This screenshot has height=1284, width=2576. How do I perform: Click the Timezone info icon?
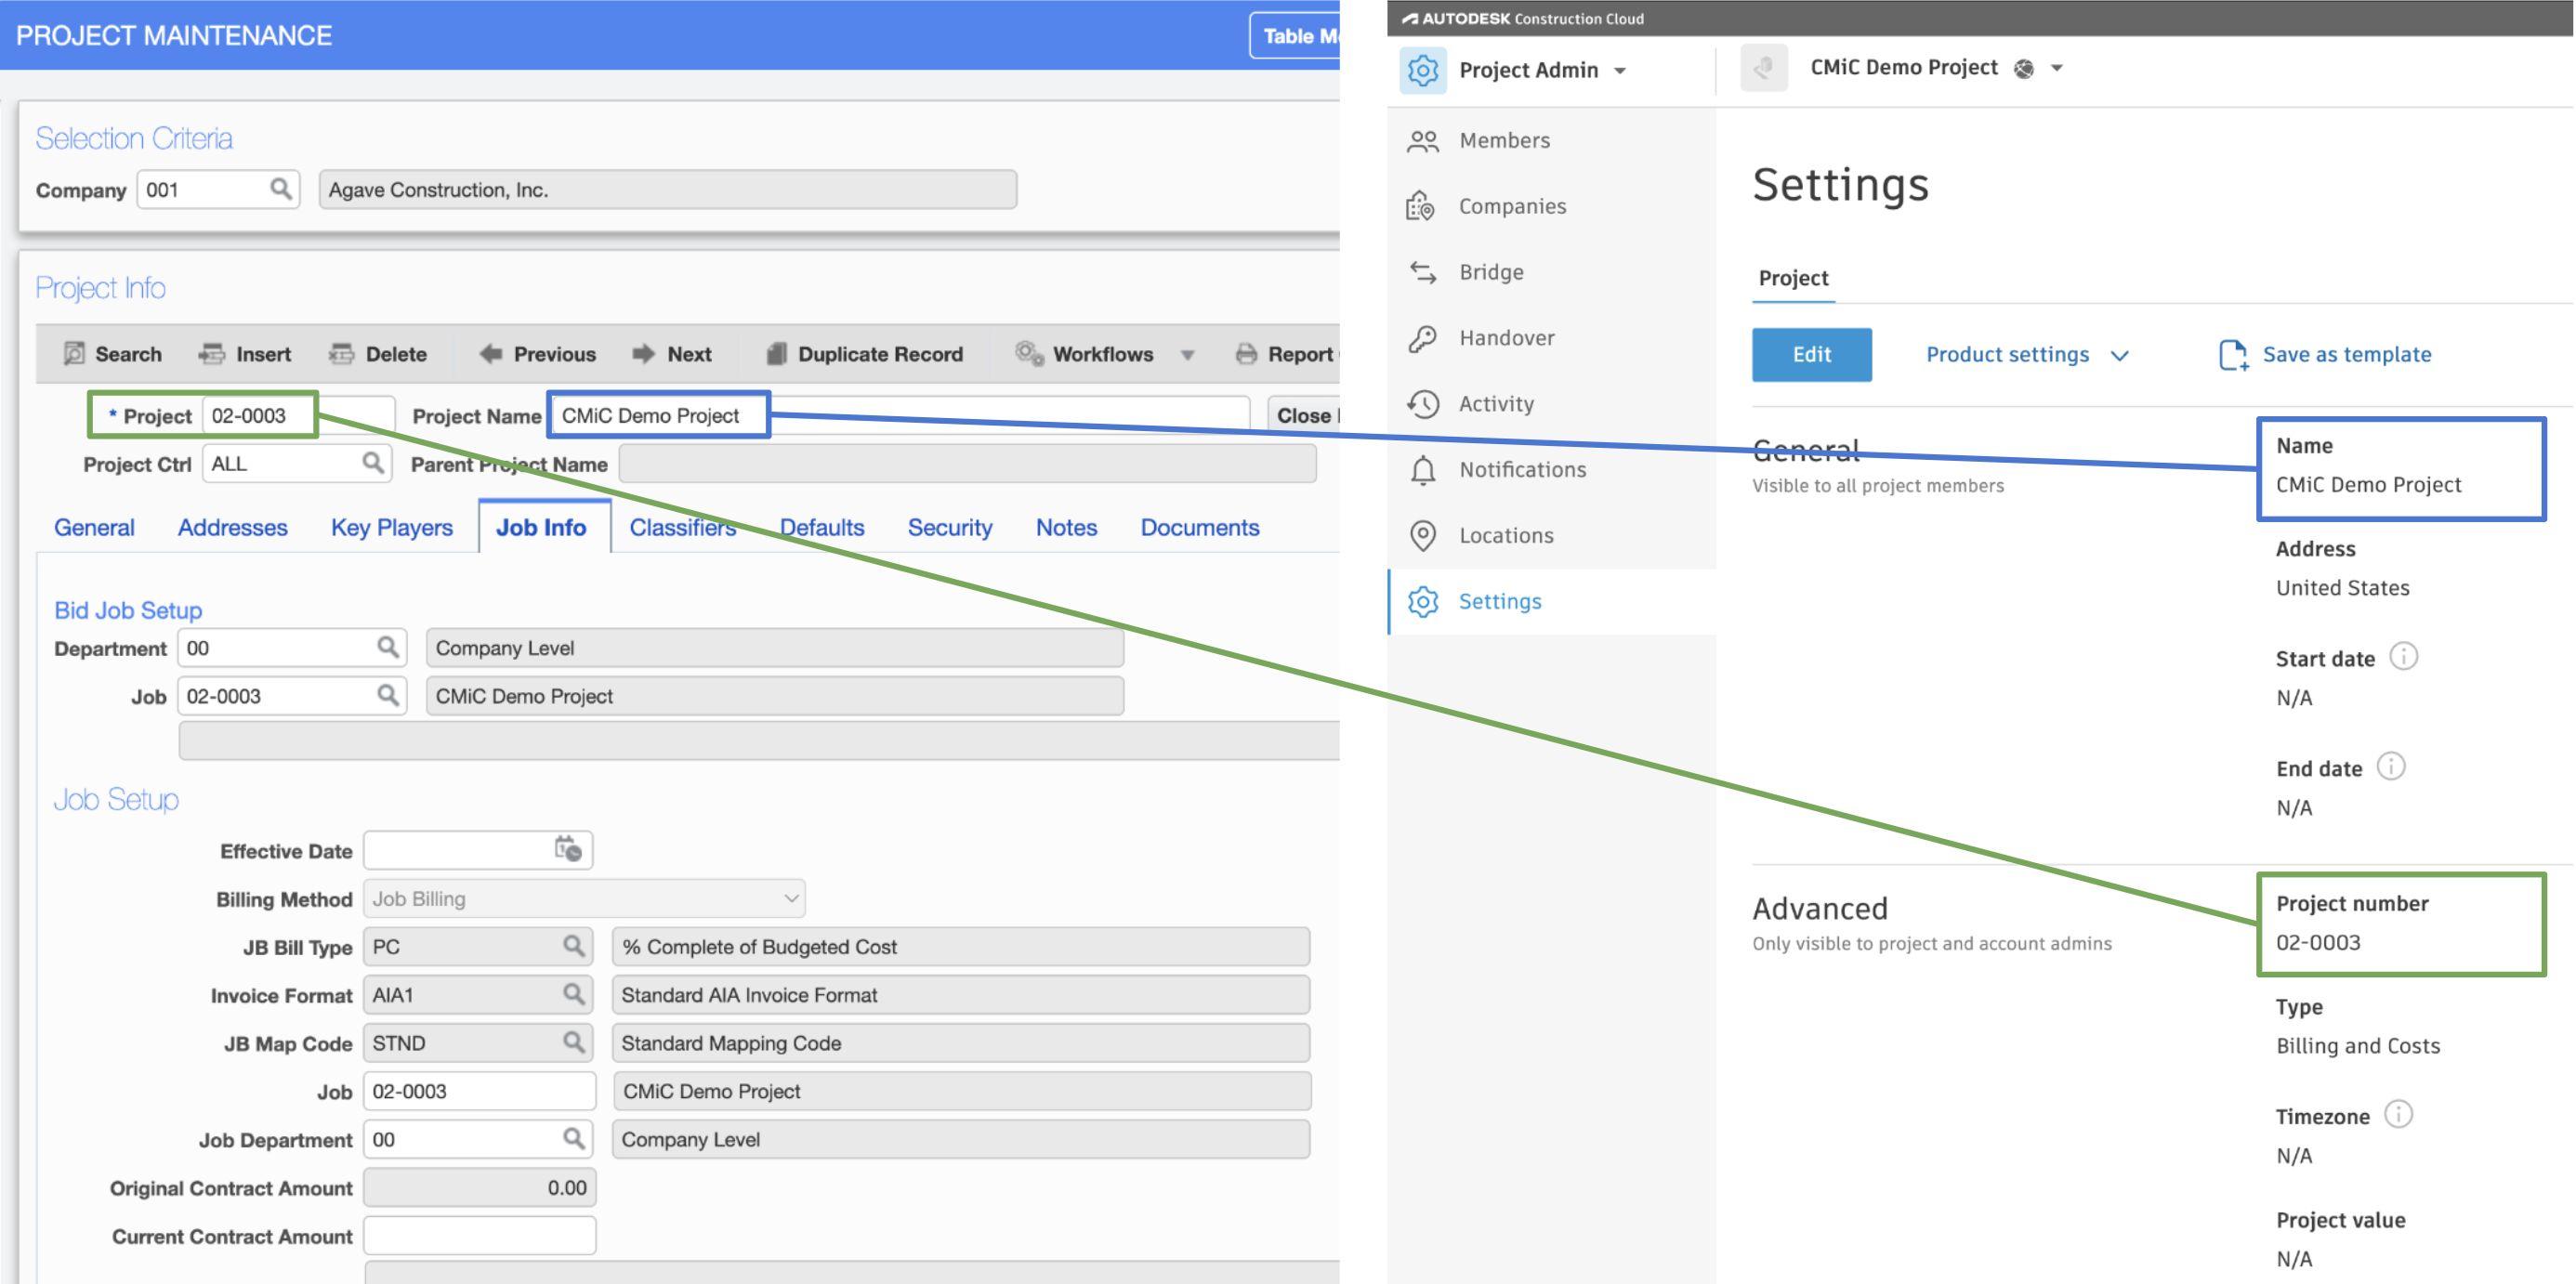pos(2398,1114)
